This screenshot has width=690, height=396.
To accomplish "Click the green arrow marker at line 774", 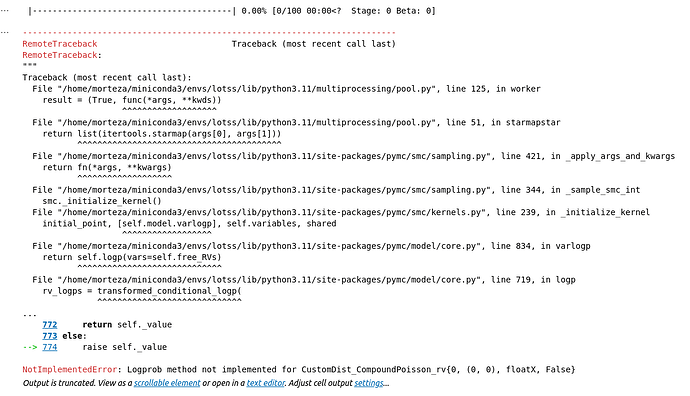I will coord(30,347).
